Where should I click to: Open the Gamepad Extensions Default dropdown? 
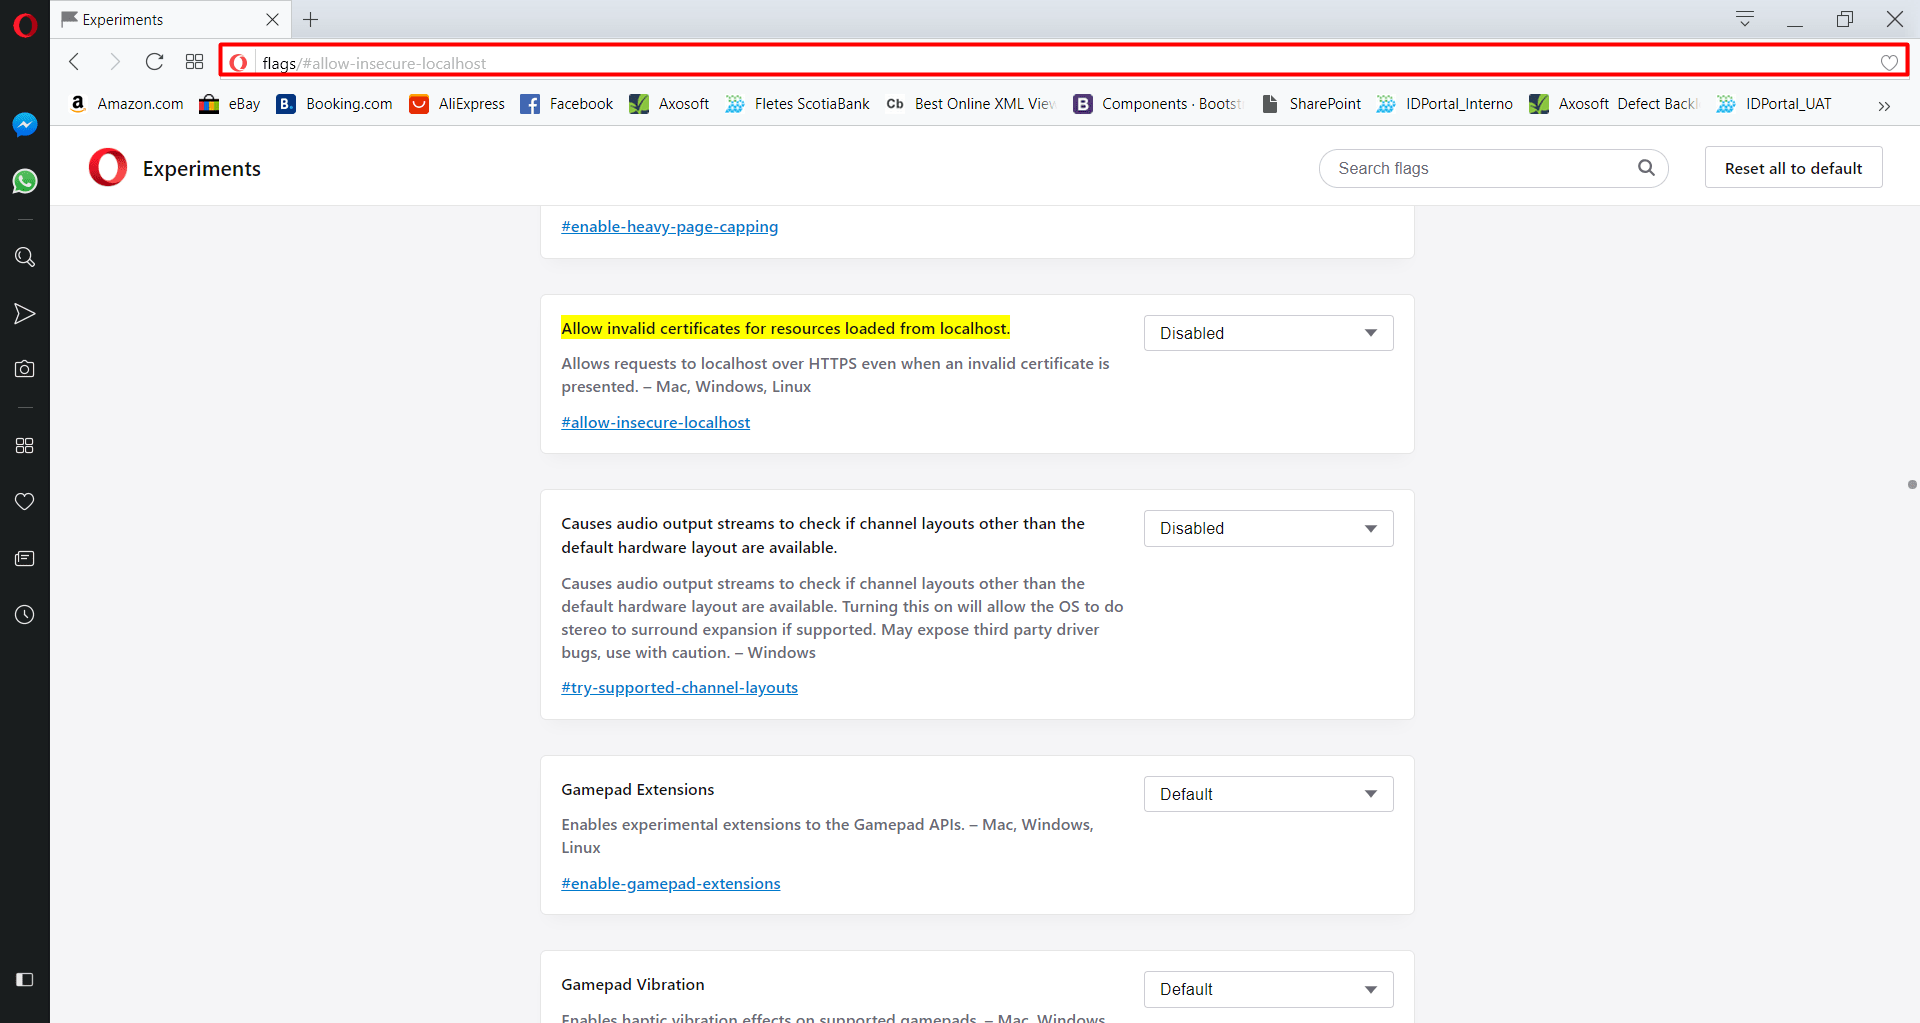(1268, 794)
